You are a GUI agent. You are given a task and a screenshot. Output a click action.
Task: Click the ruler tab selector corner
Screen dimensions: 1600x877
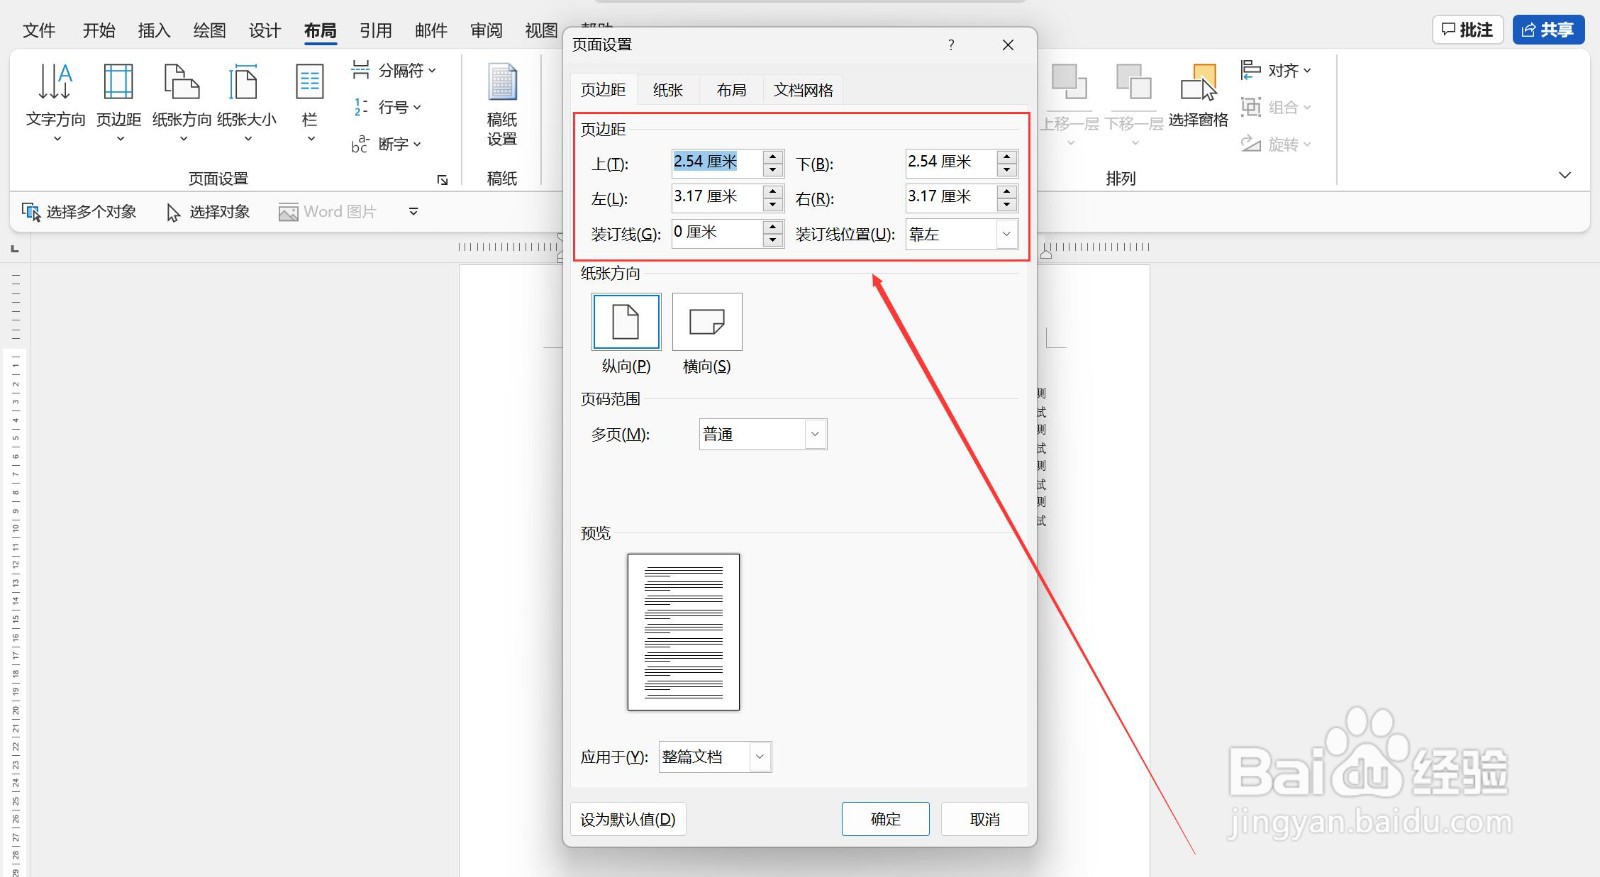(14, 248)
